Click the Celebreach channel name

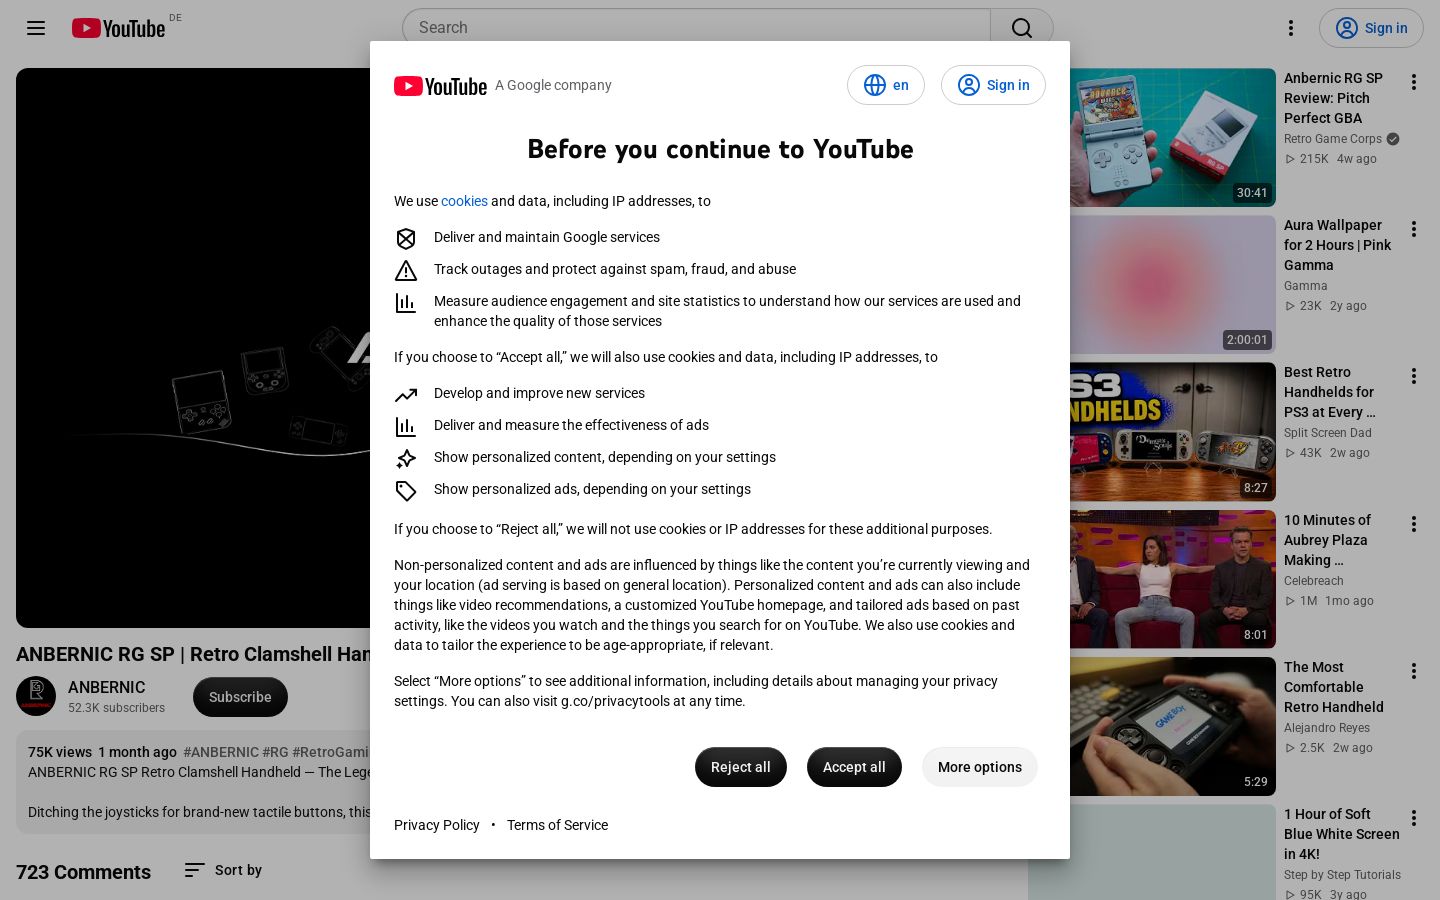click(x=1314, y=581)
